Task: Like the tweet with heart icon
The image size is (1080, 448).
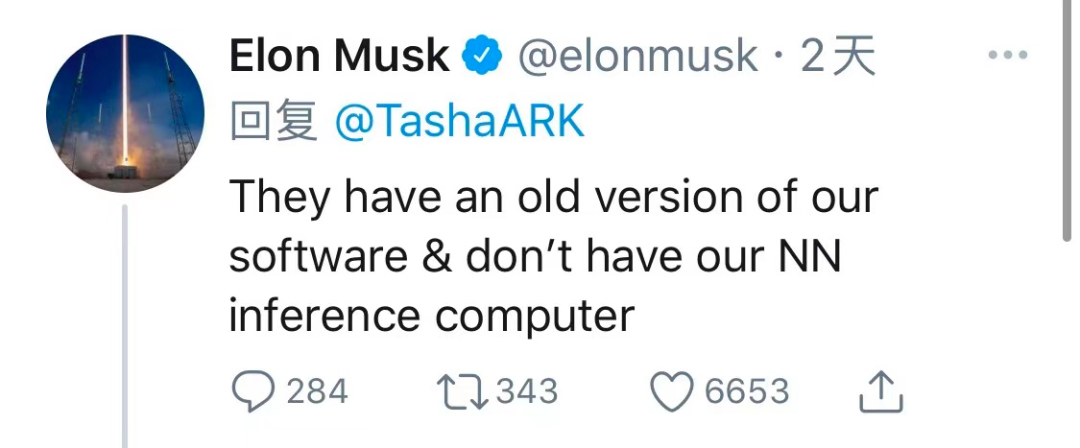Action: 672,391
